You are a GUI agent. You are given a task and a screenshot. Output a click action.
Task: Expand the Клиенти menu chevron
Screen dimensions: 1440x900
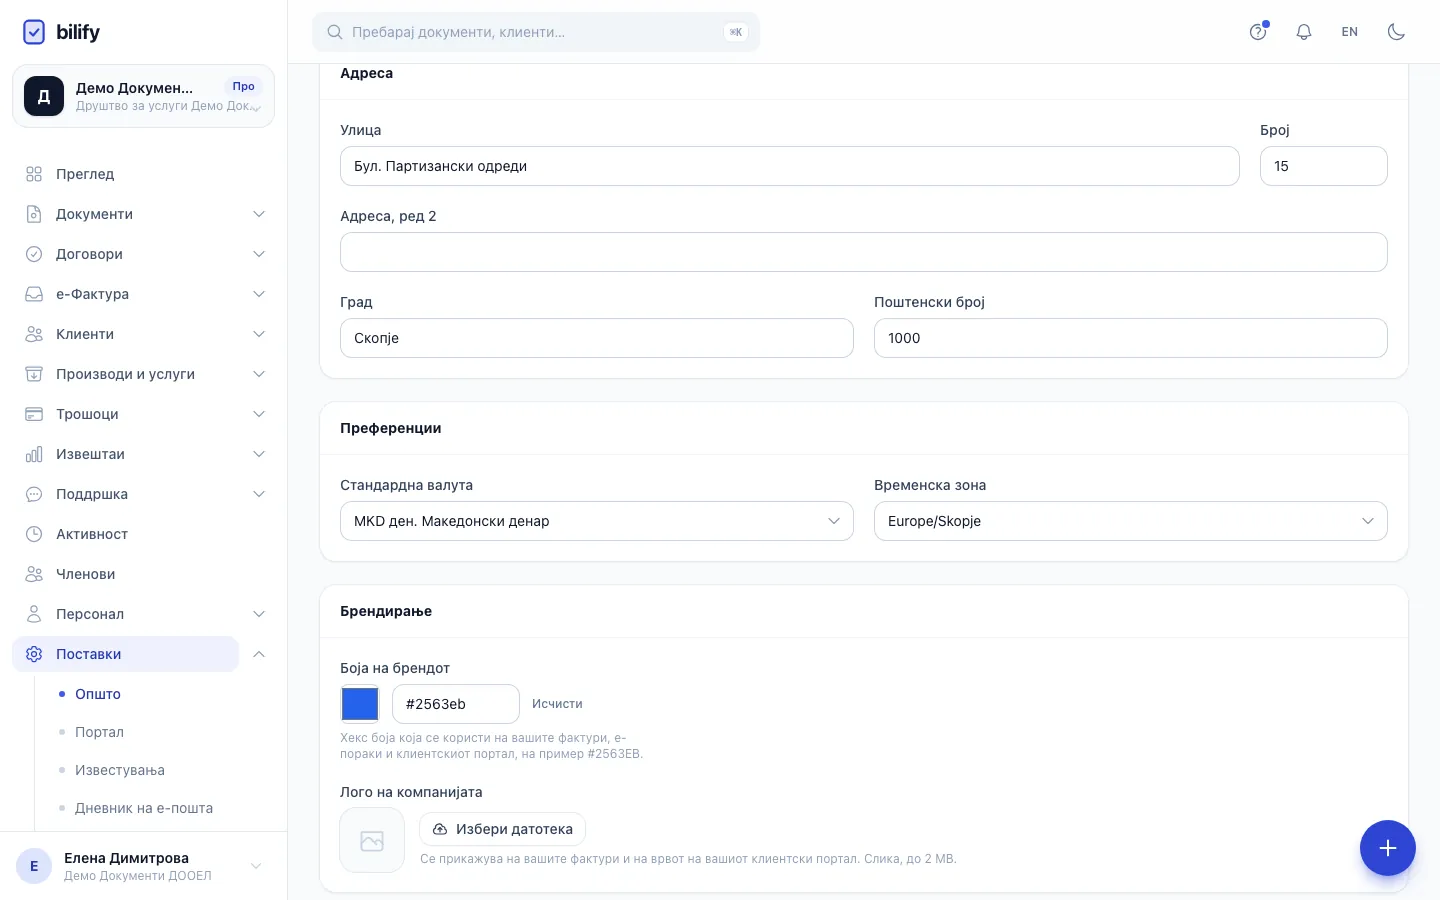[x=259, y=334]
